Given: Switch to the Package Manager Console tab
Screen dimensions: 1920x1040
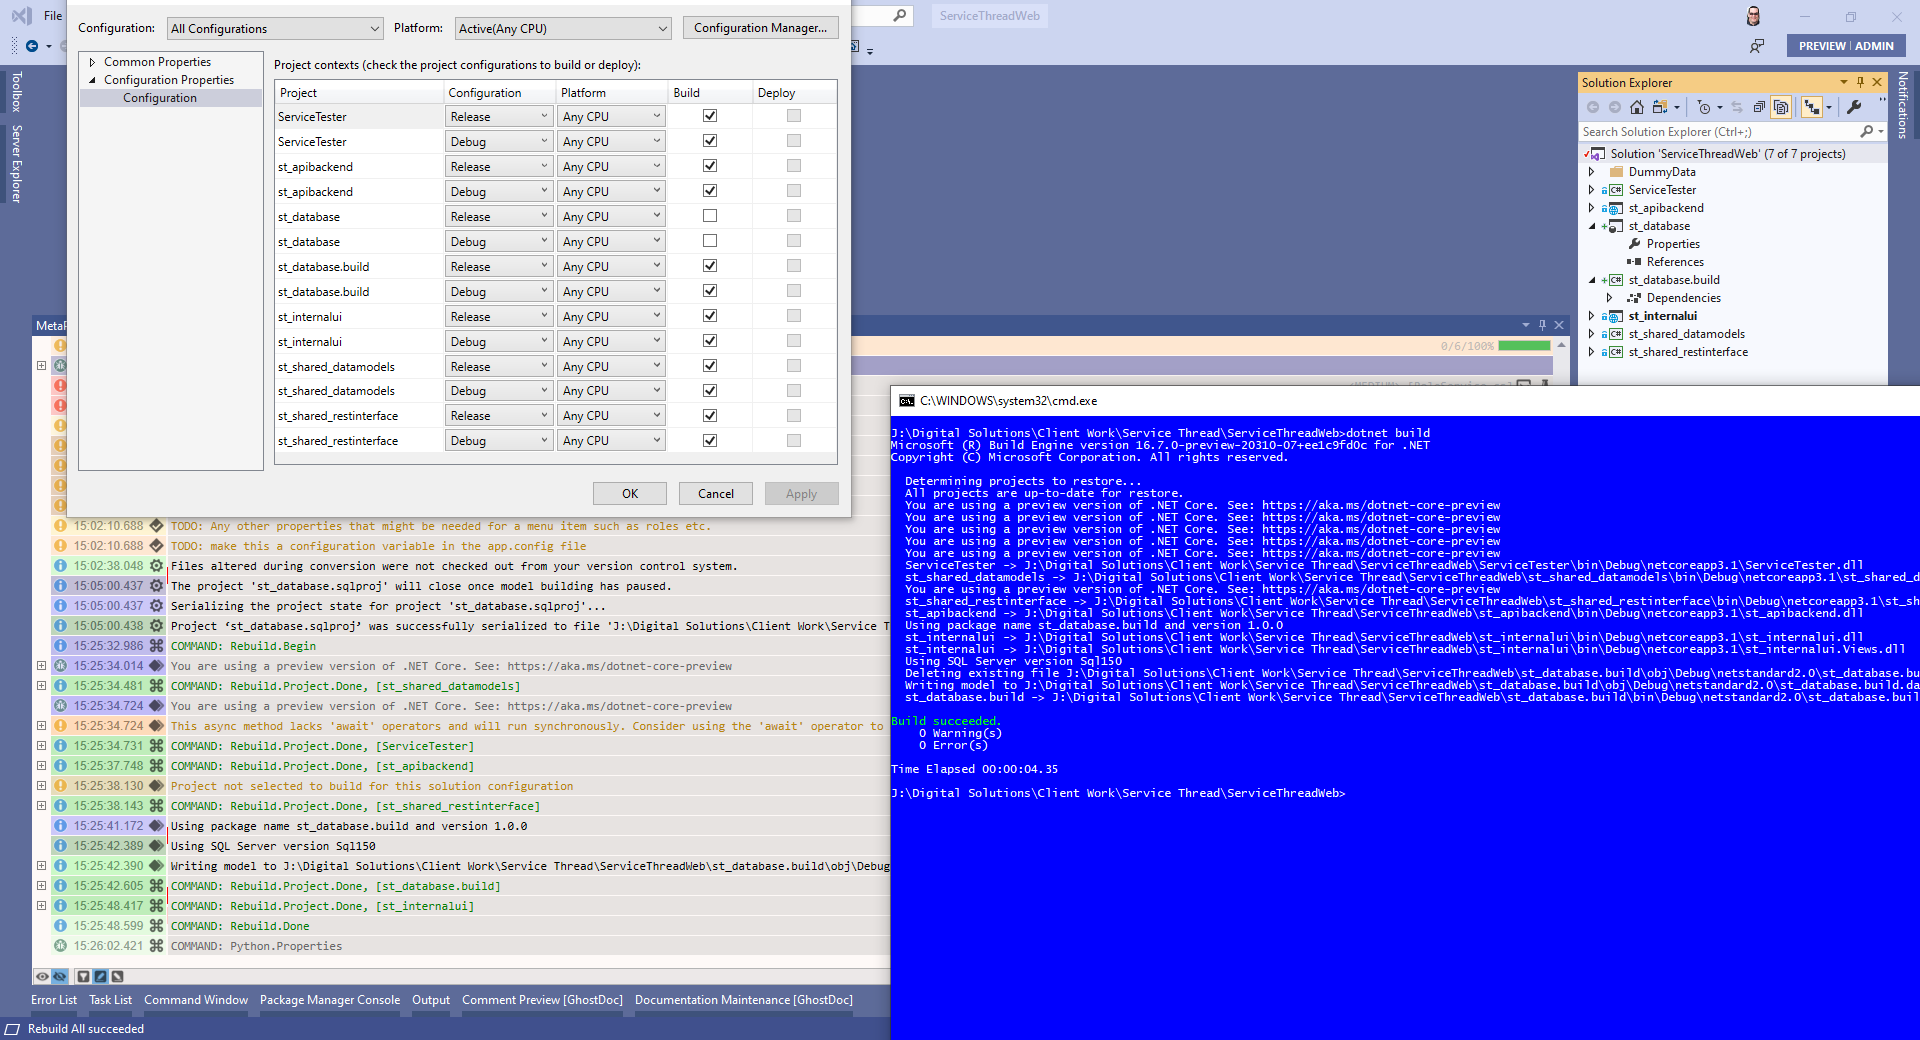Looking at the screenshot, I should (x=329, y=1000).
